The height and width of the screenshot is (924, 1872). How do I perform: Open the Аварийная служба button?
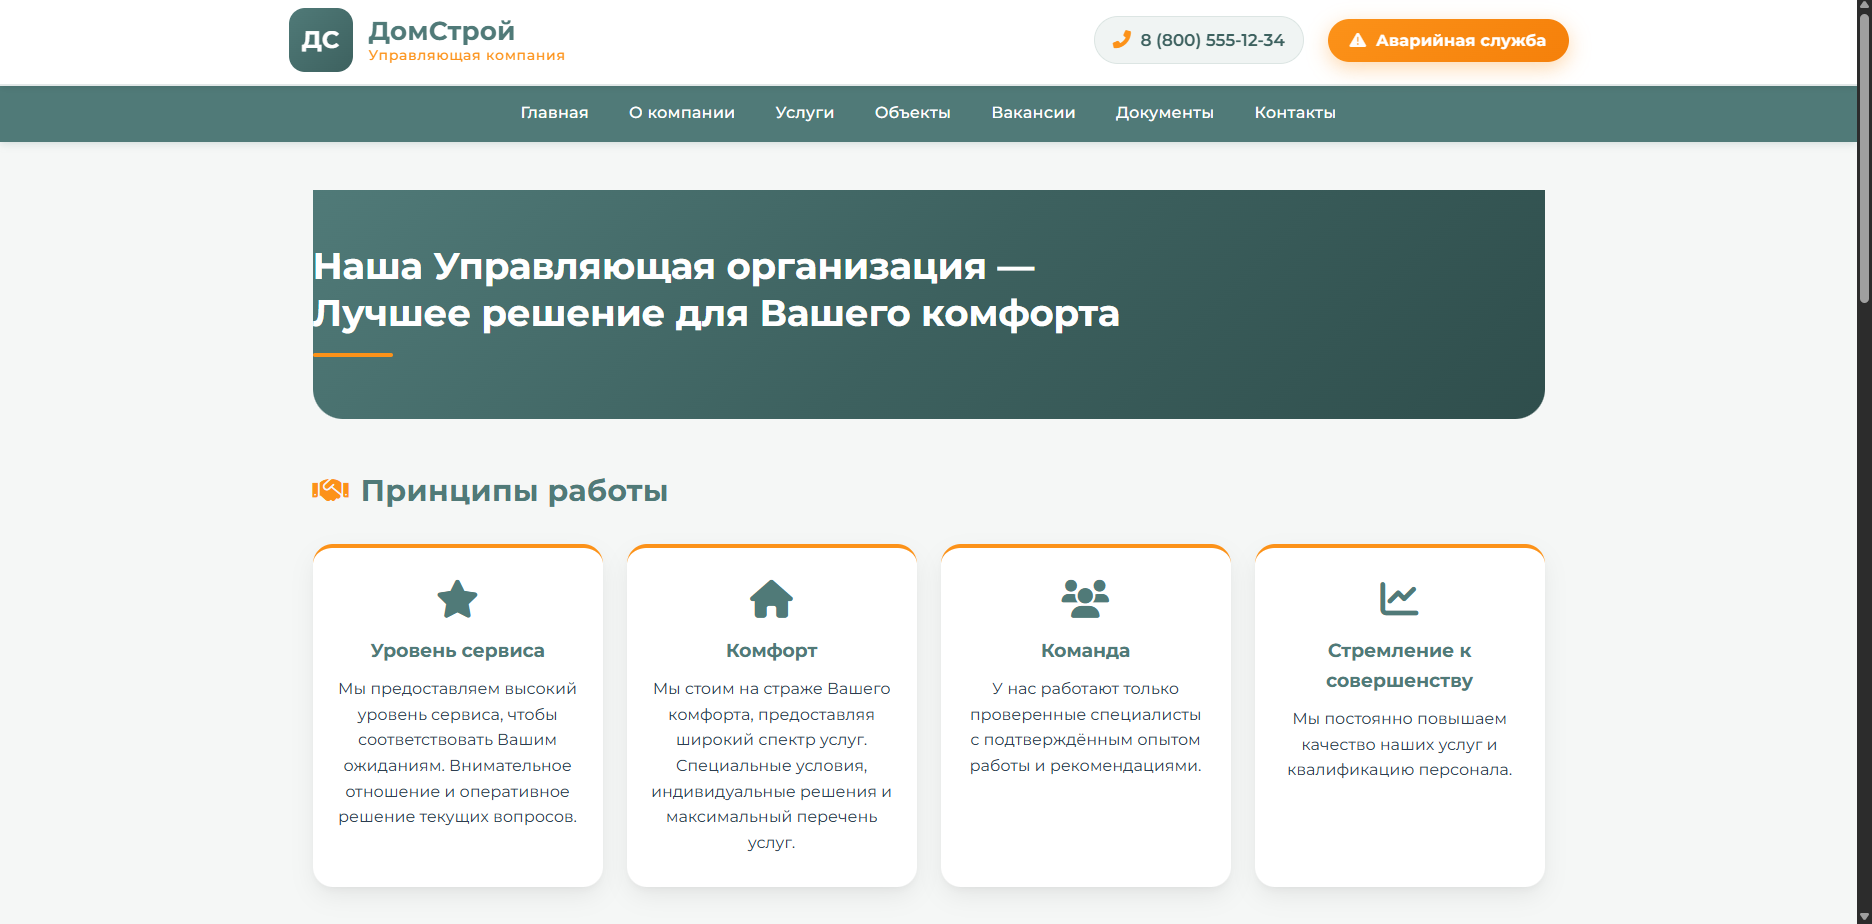tap(1448, 40)
